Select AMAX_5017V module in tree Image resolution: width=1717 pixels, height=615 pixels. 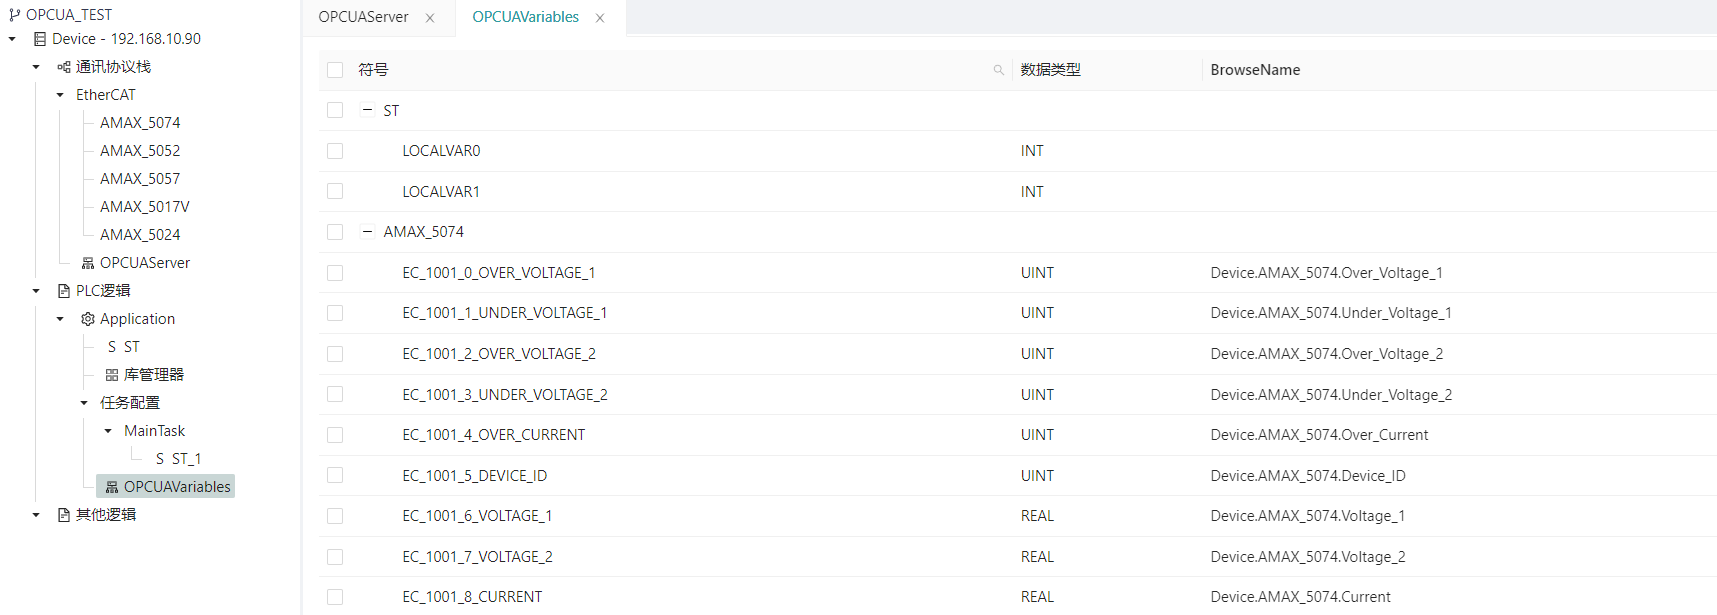(145, 207)
